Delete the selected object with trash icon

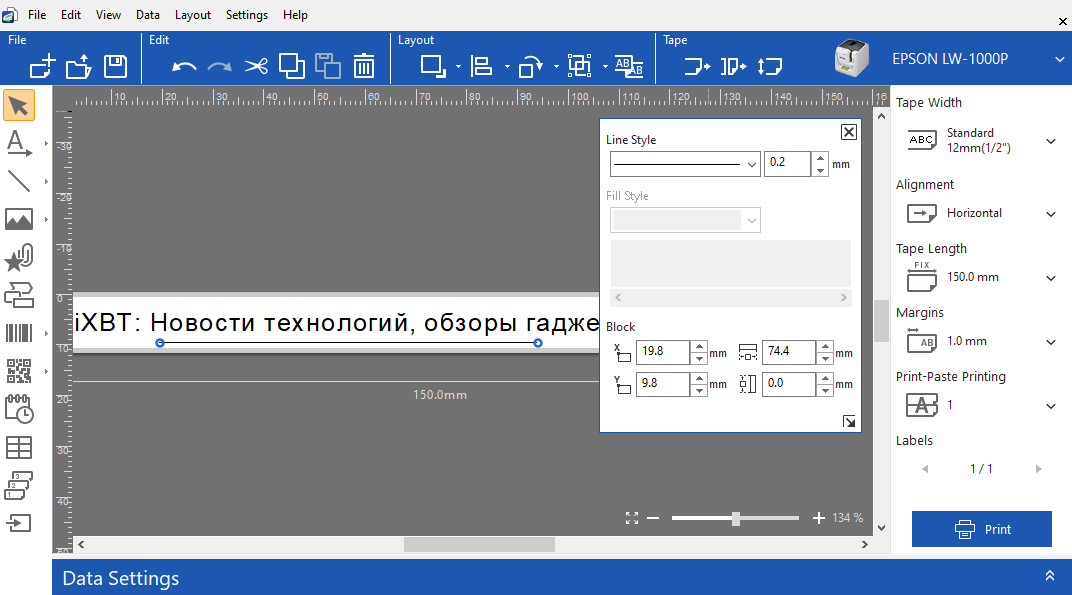(x=364, y=66)
